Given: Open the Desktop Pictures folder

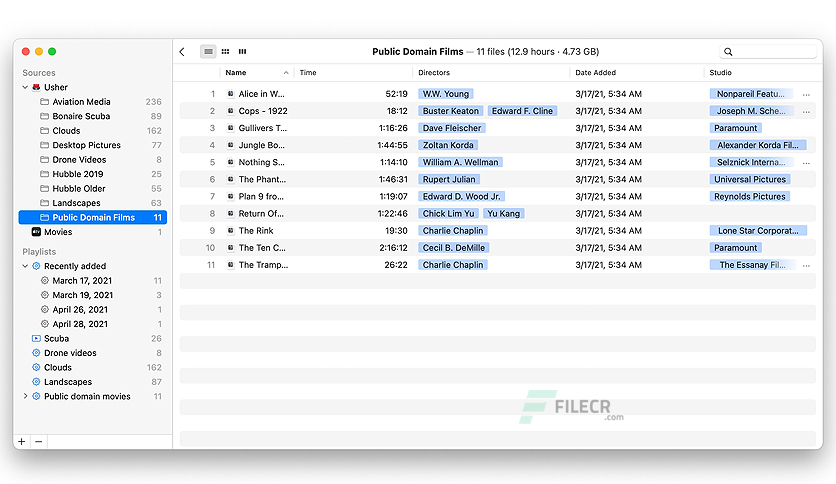Looking at the screenshot, I should 93,145.
